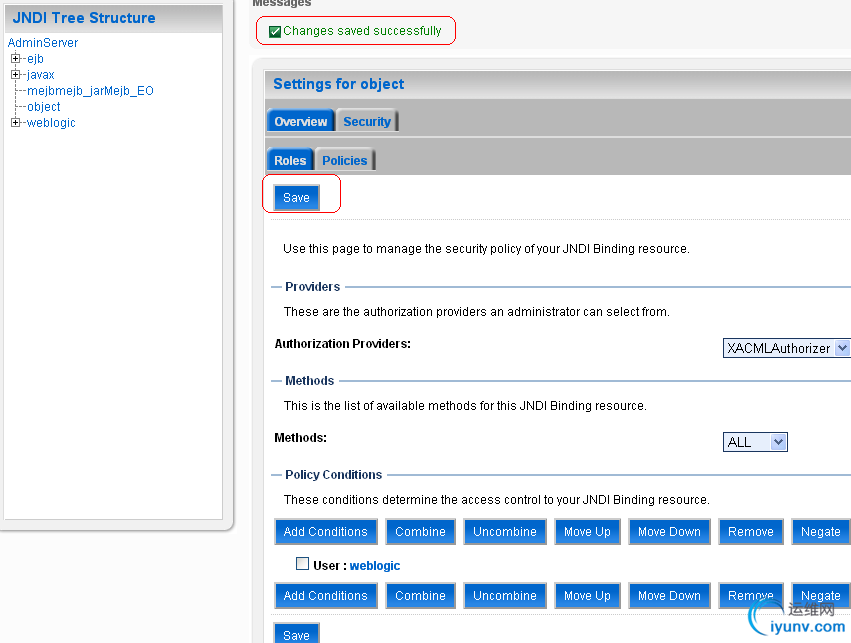The width and height of the screenshot is (851, 643).
Task: Click the top Save button
Action: [296, 198]
